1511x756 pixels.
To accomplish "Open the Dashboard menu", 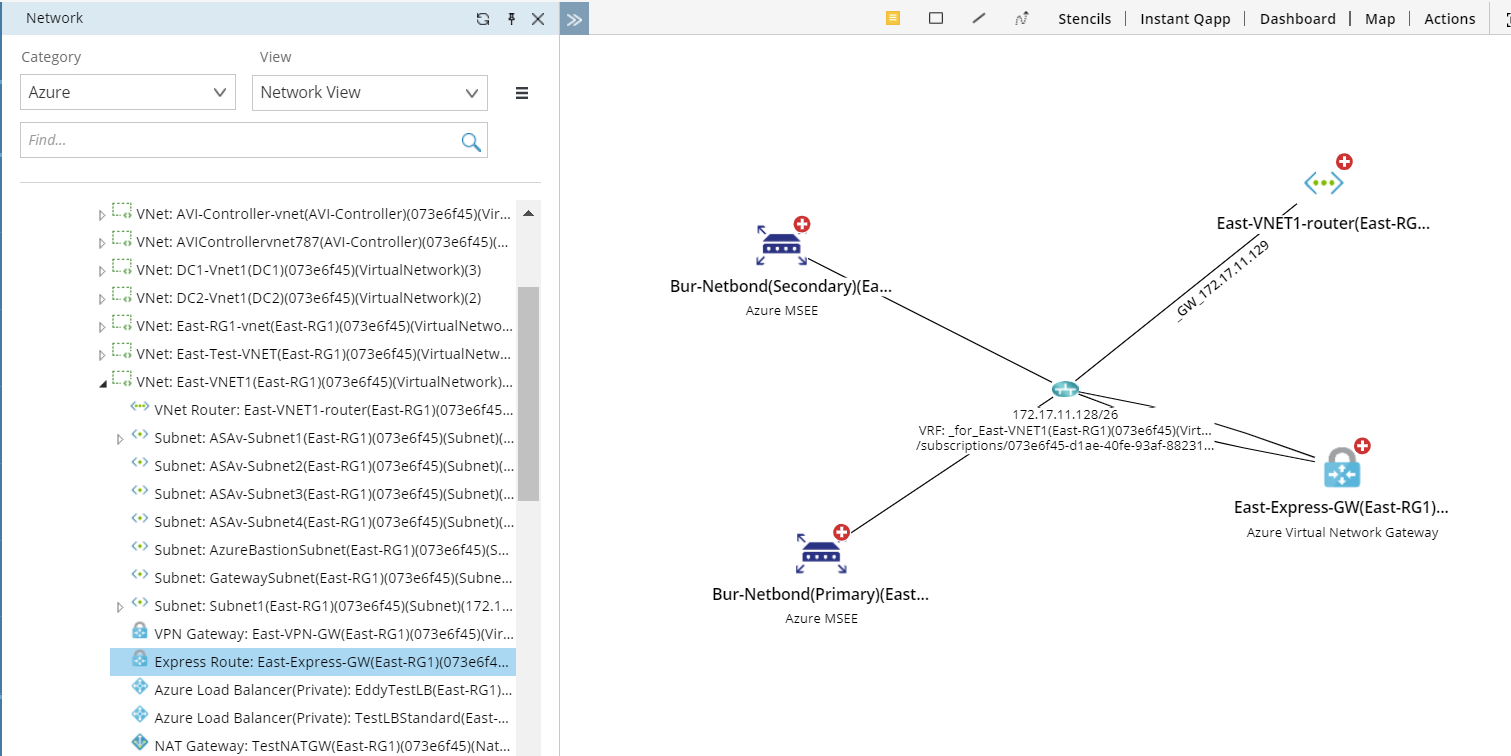I will pyautogui.click(x=1298, y=19).
